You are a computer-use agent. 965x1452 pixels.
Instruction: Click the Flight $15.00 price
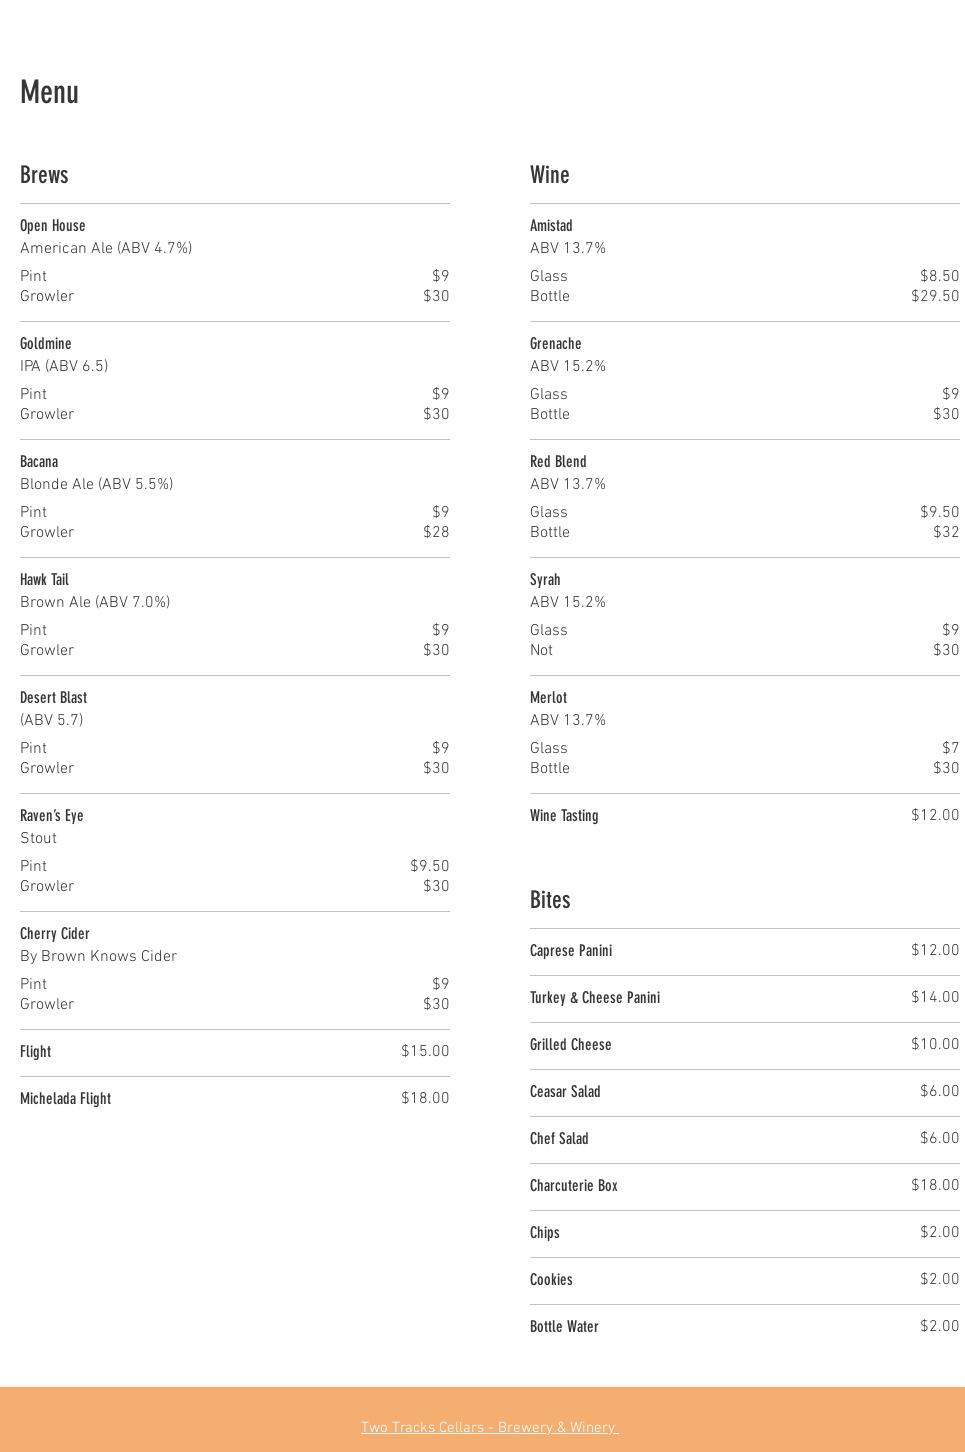point(425,1051)
